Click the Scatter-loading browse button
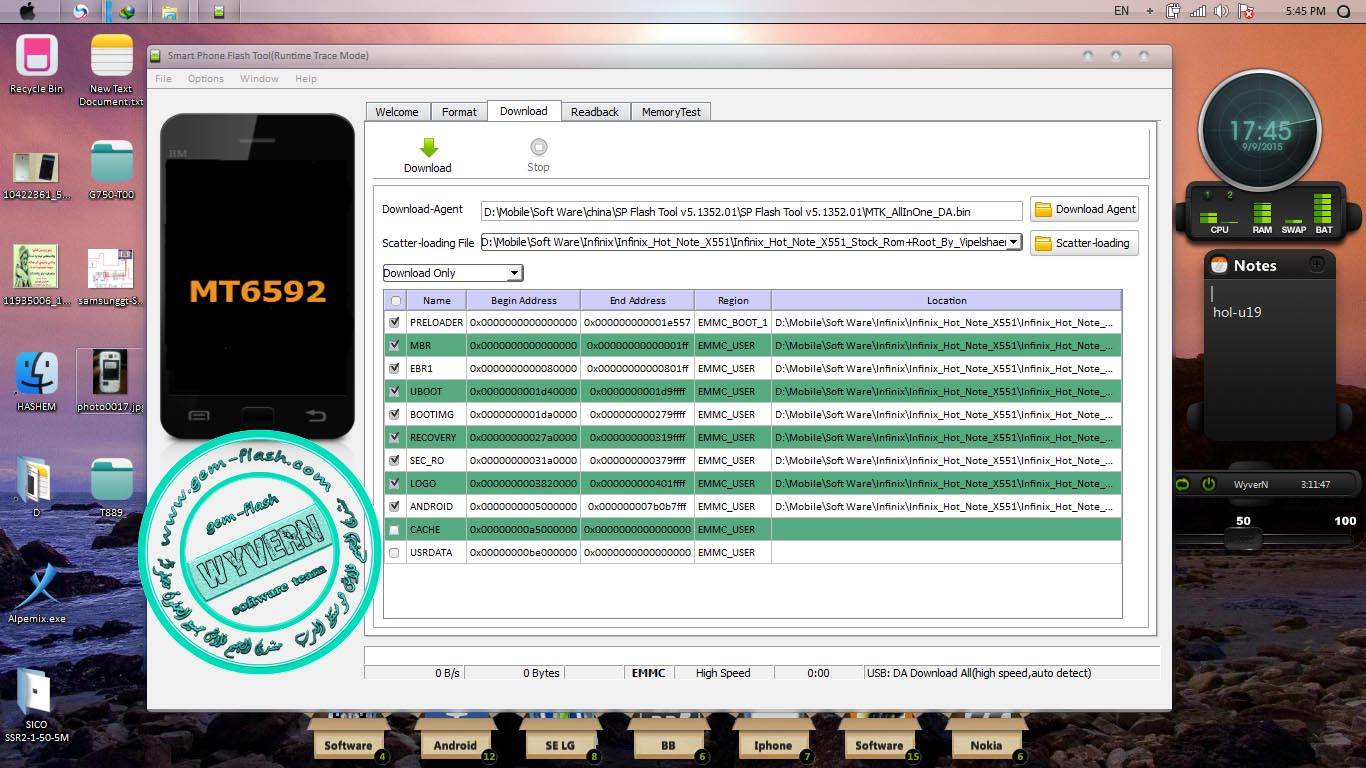This screenshot has height=768, width=1366. (x=1084, y=243)
